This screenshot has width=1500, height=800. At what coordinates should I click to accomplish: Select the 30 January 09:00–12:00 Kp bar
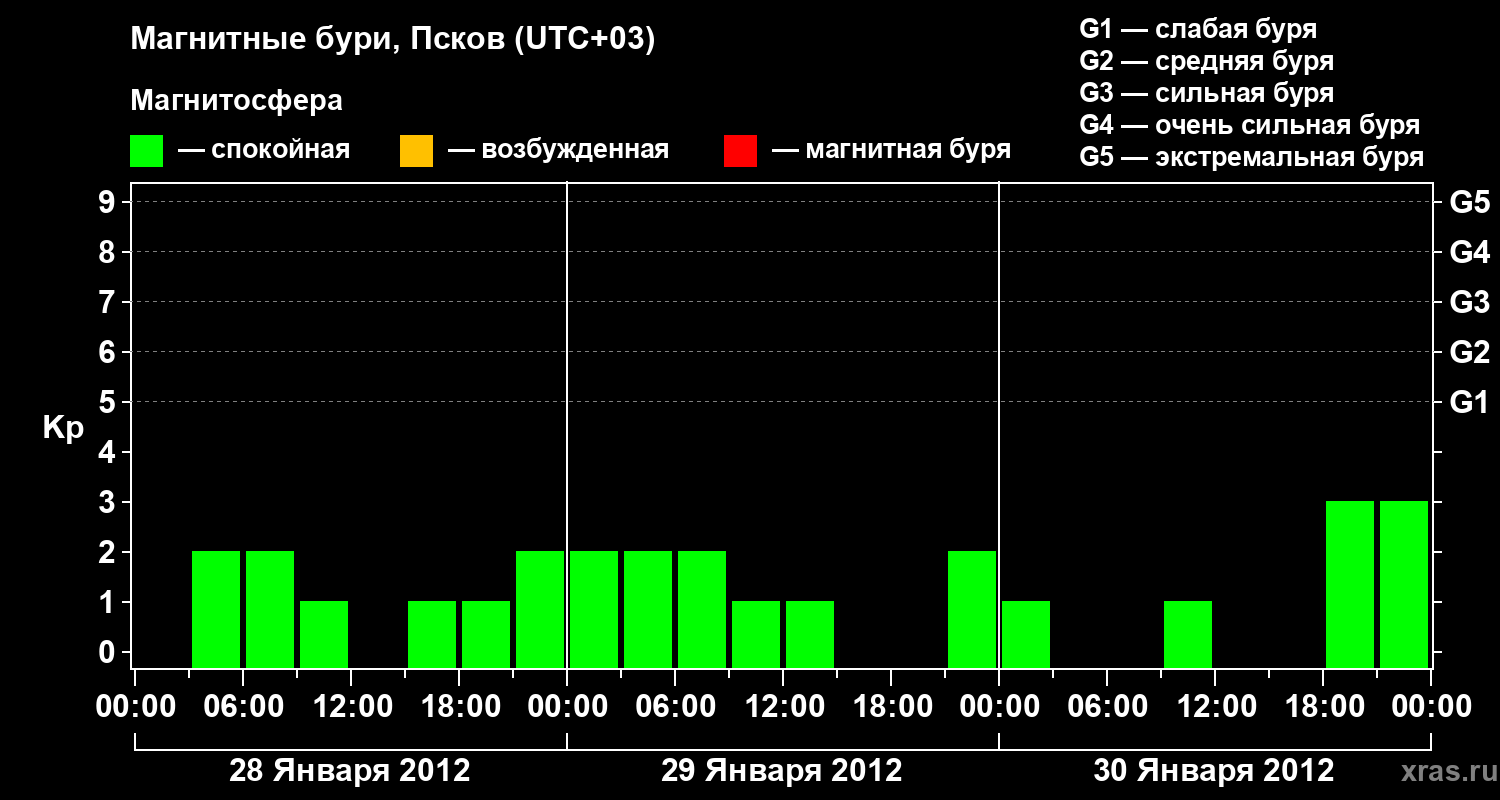tap(1188, 634)
